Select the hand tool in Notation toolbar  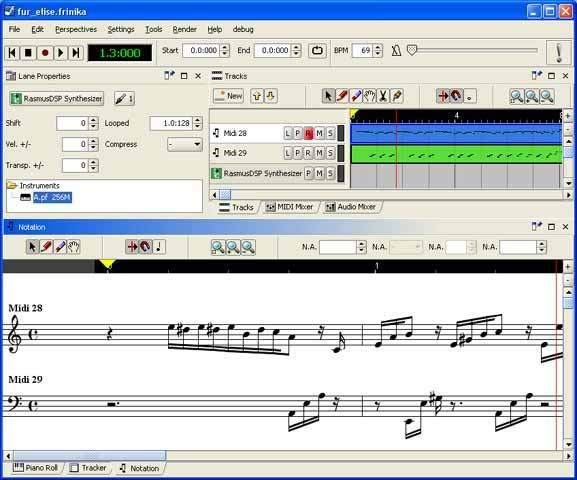click(74, 247)
